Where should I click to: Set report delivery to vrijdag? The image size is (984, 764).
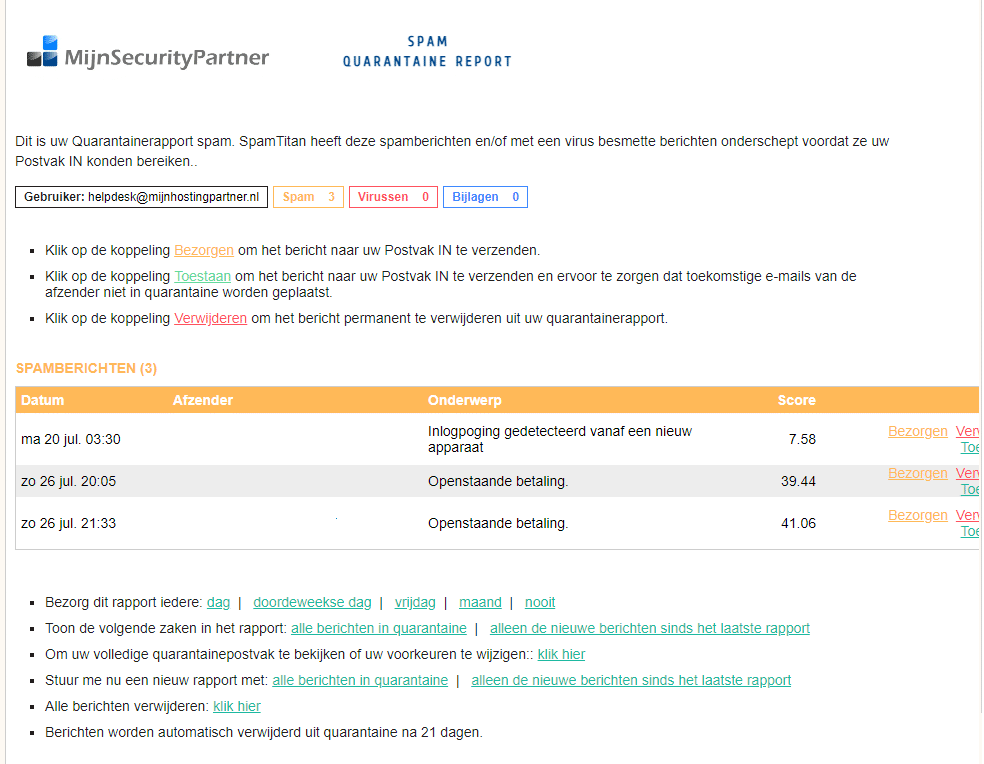(415, 603)
